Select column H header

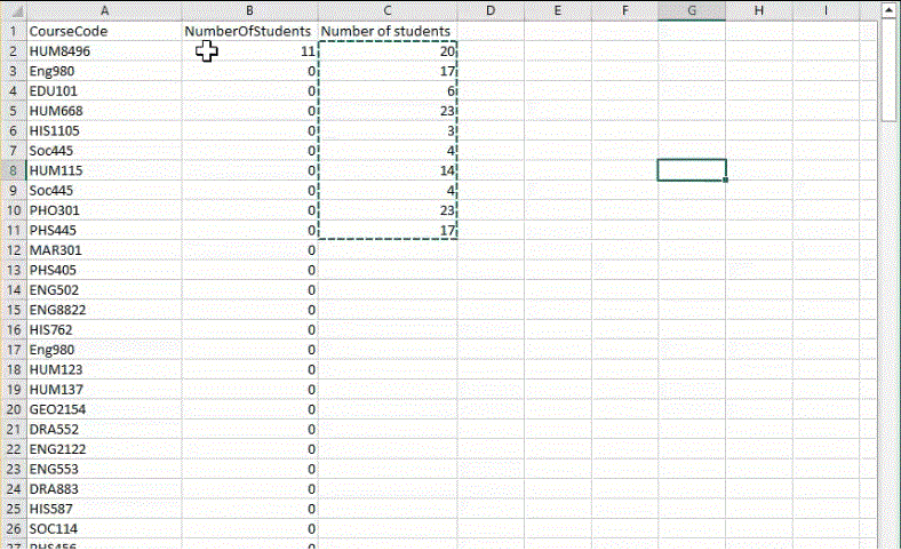click(759, 10)
